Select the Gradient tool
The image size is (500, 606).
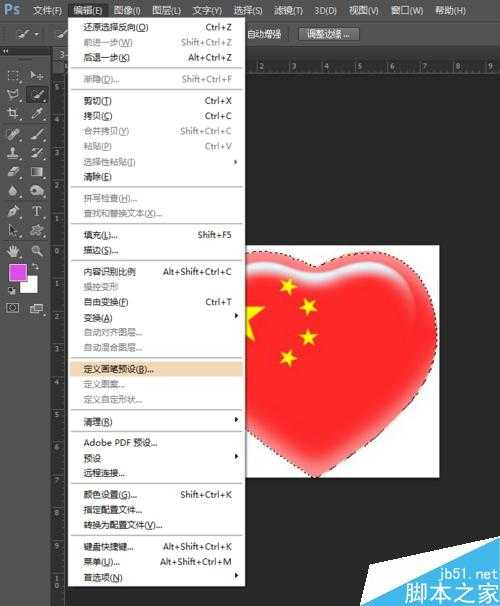click(37, 172)
